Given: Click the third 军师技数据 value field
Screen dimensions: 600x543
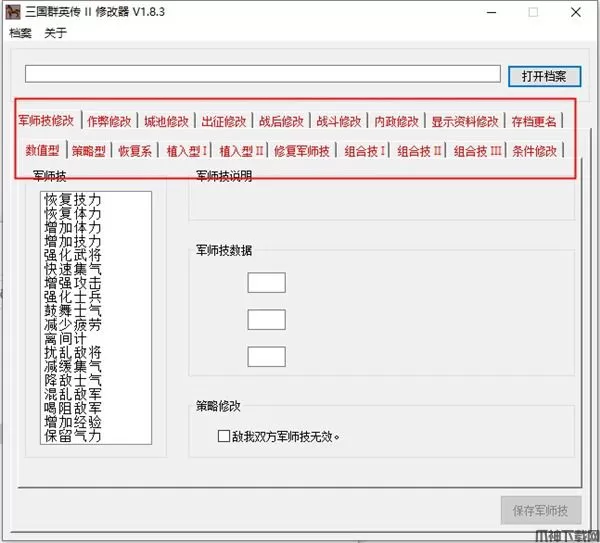Looking at the screenshot, I should (266, 356).
